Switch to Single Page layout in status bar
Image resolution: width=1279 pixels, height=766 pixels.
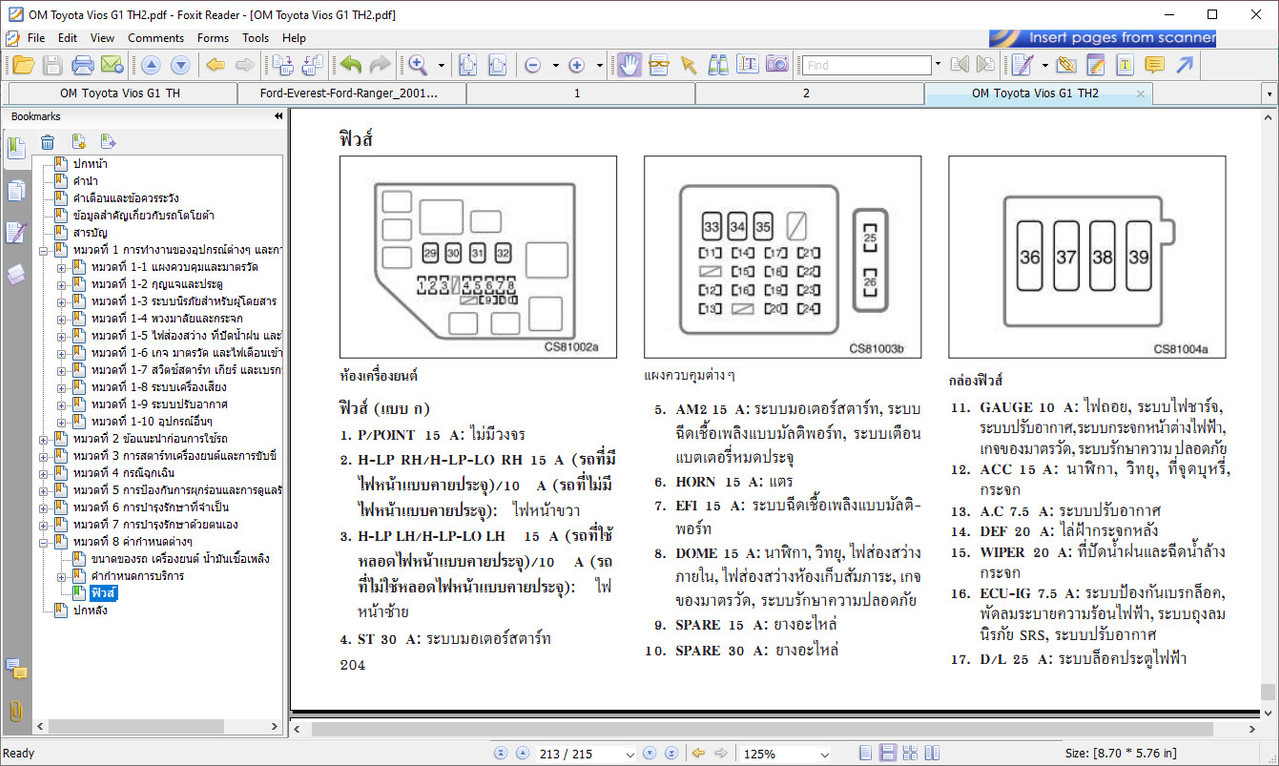(865, 753)
